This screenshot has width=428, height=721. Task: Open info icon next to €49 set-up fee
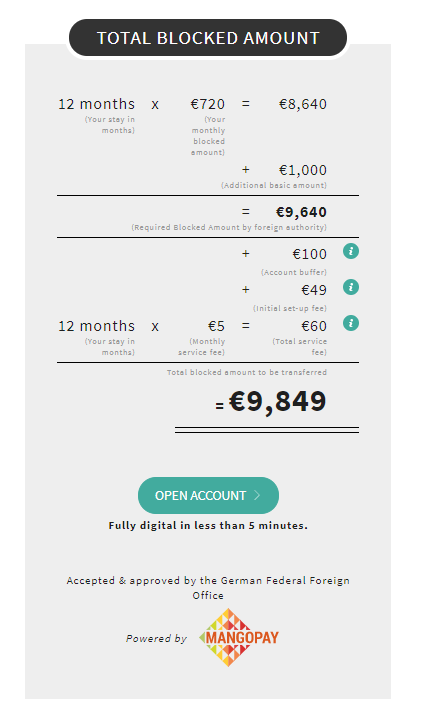(x=351, y=287)
